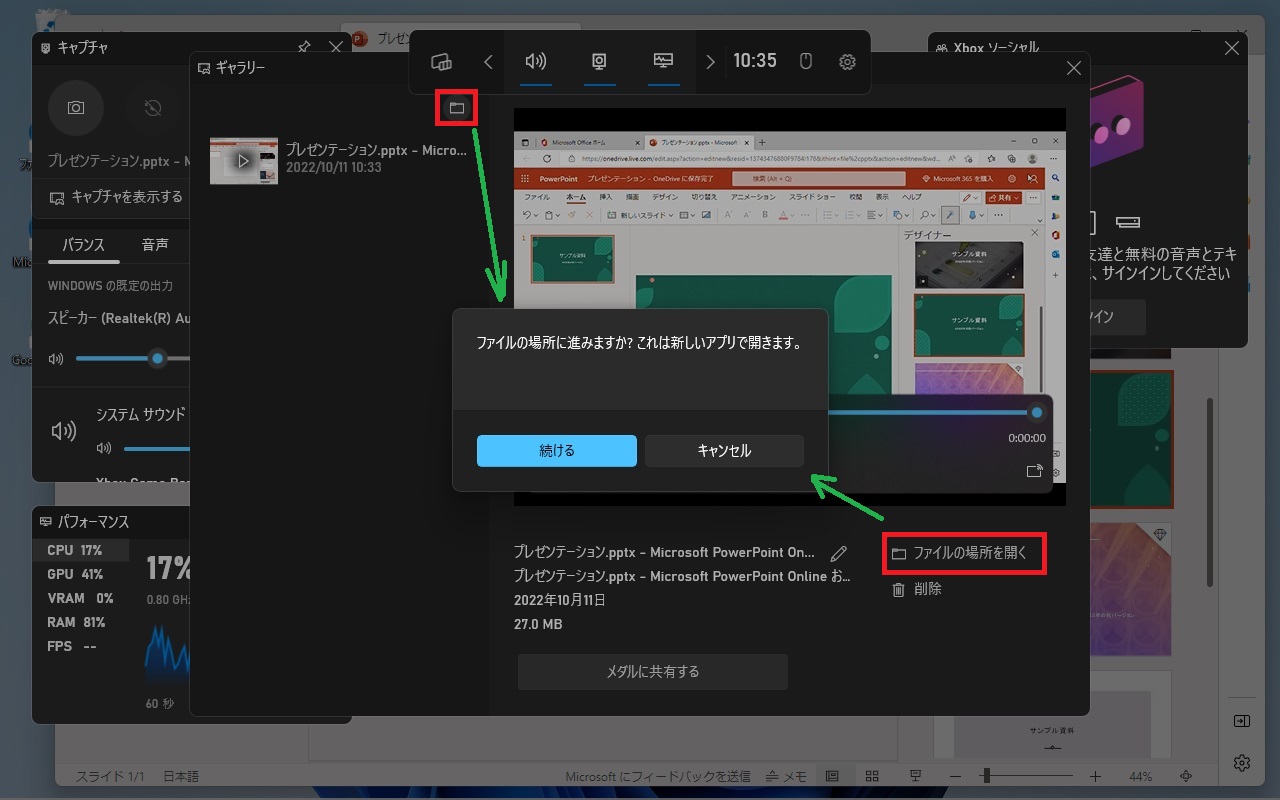The image size is (1280, 800).
Task: Click 日本語 language in PowerPoint status bar
Action: pos(180,776)
